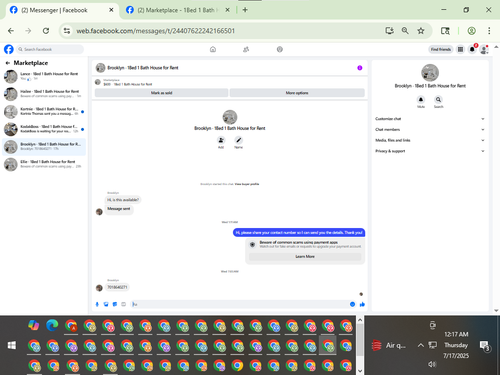Open the account profile picture menu

(484, 49)
